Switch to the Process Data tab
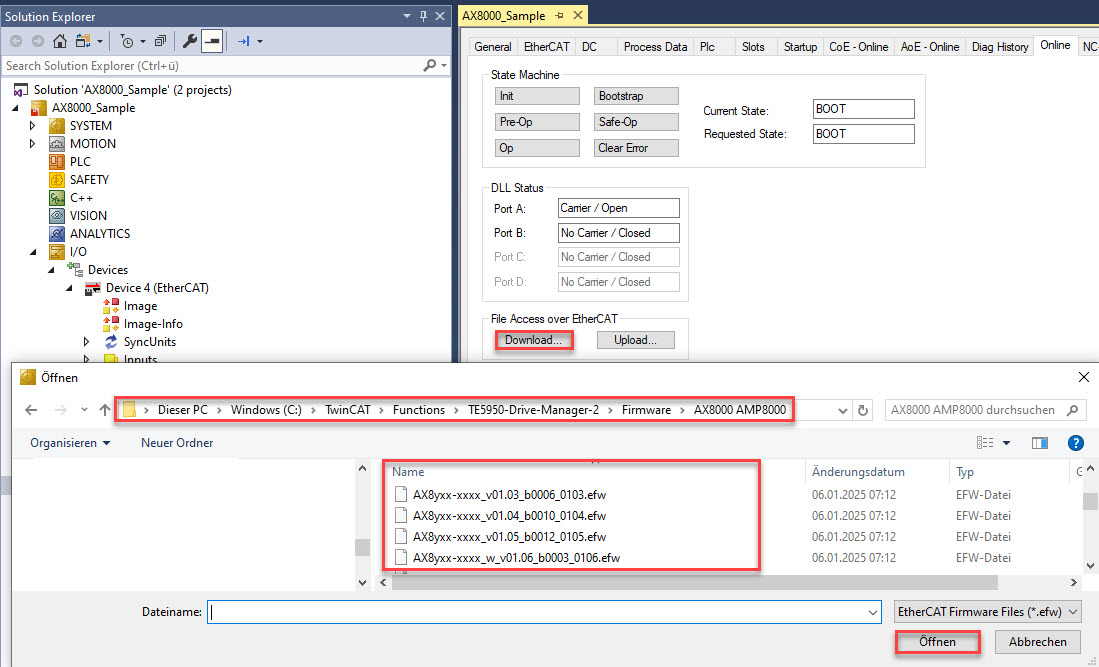The height and width of the screenshot is (667, 1099). 655,46
